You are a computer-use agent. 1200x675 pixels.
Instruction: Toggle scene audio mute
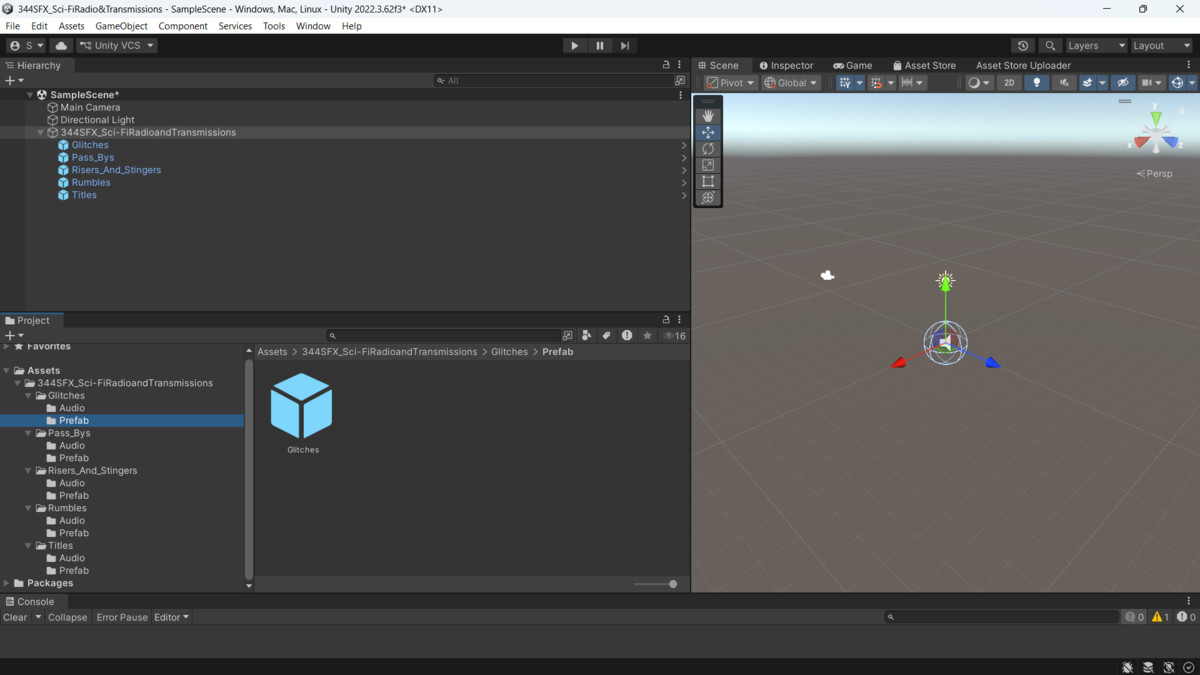pos(1064,83)
